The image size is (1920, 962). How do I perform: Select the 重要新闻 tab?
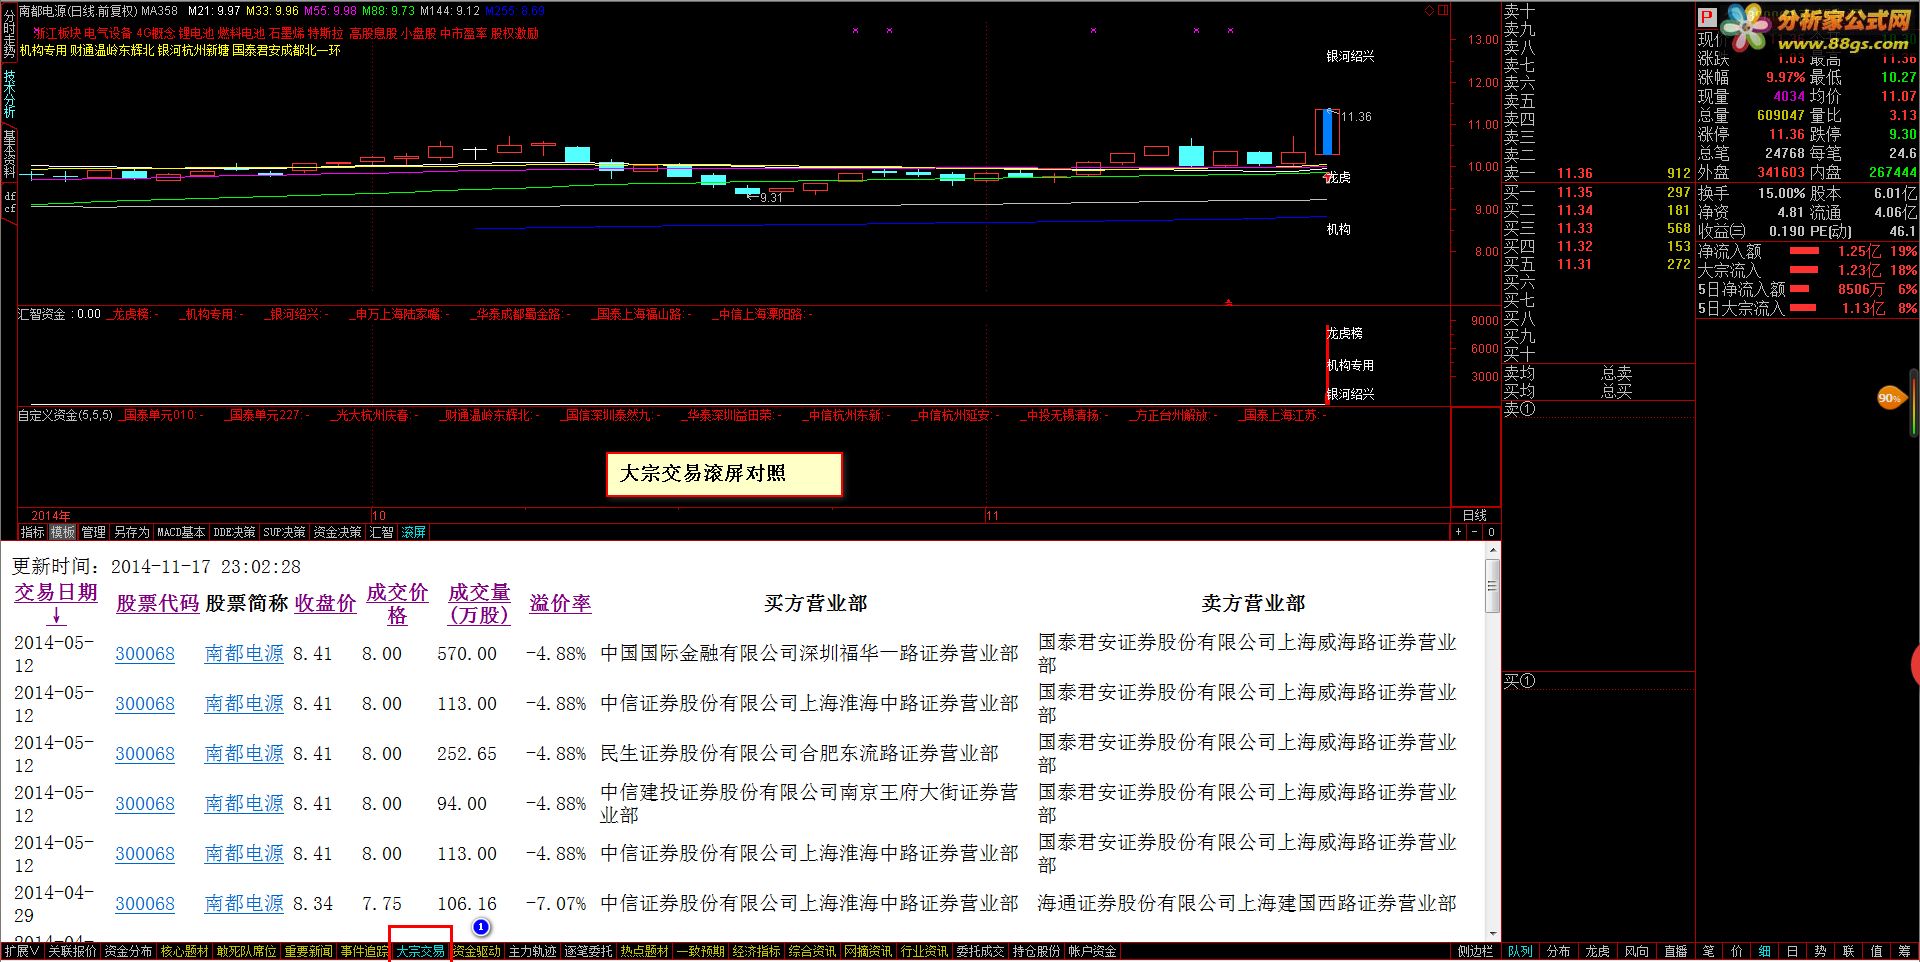[309, 951]
